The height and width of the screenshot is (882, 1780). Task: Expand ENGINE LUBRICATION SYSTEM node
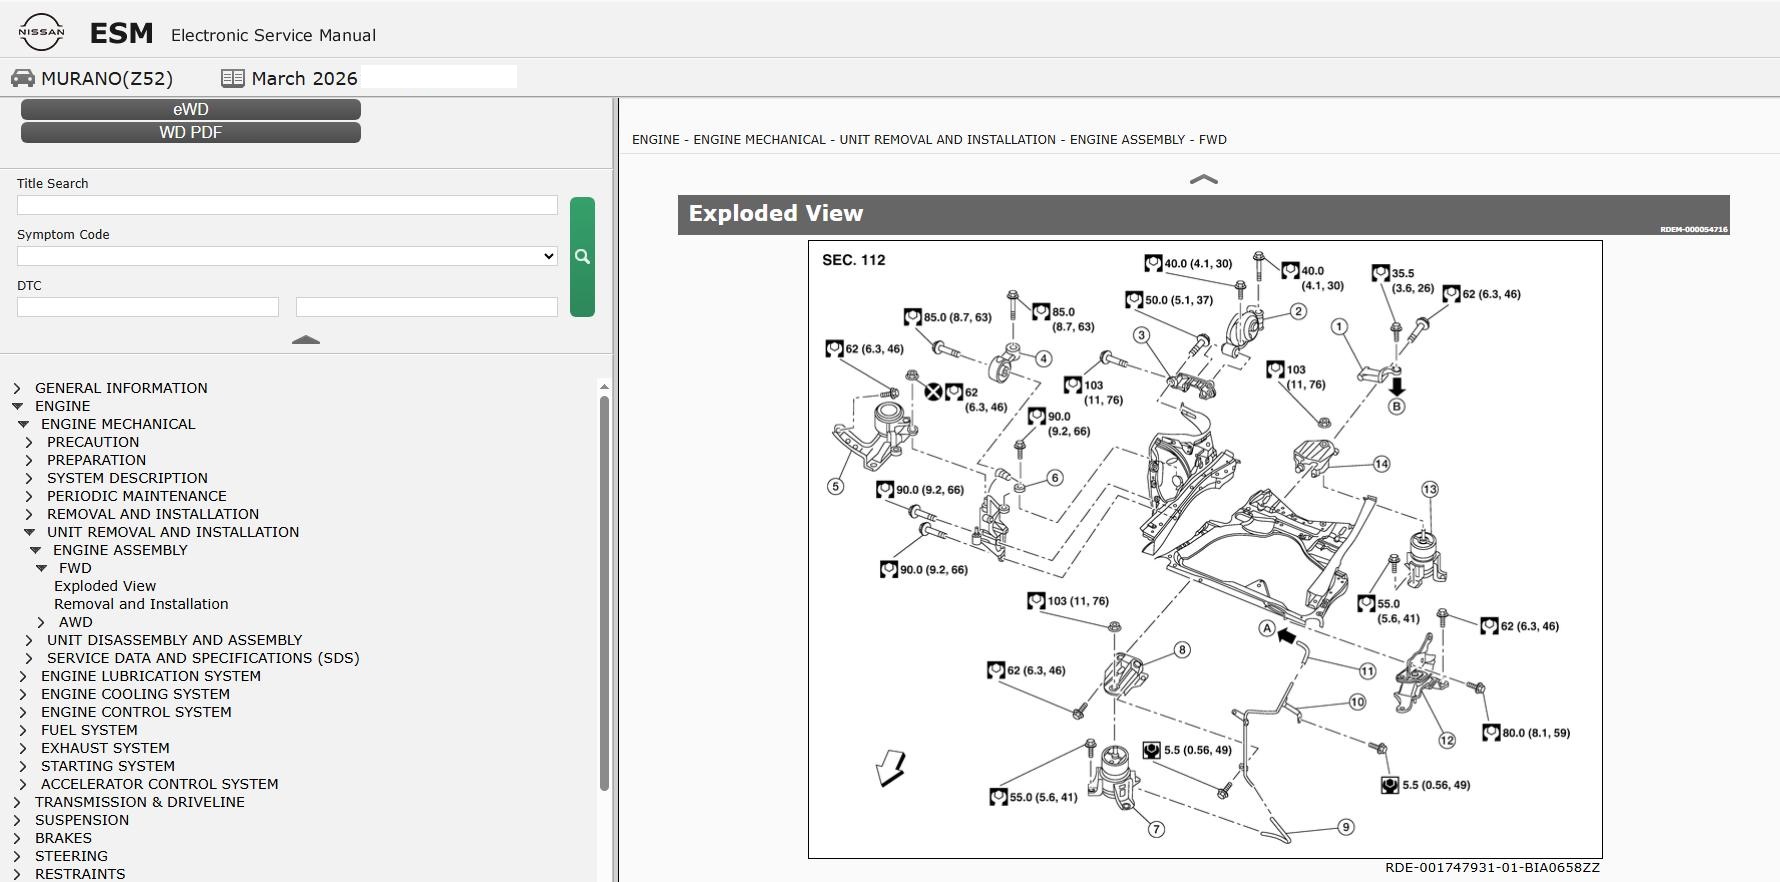click(23, 676)
